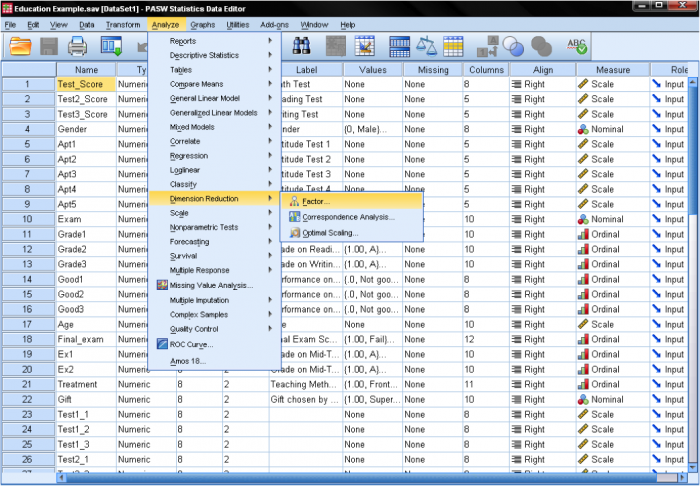
Task: Click the Measure column header
Action: coord(611,70)
